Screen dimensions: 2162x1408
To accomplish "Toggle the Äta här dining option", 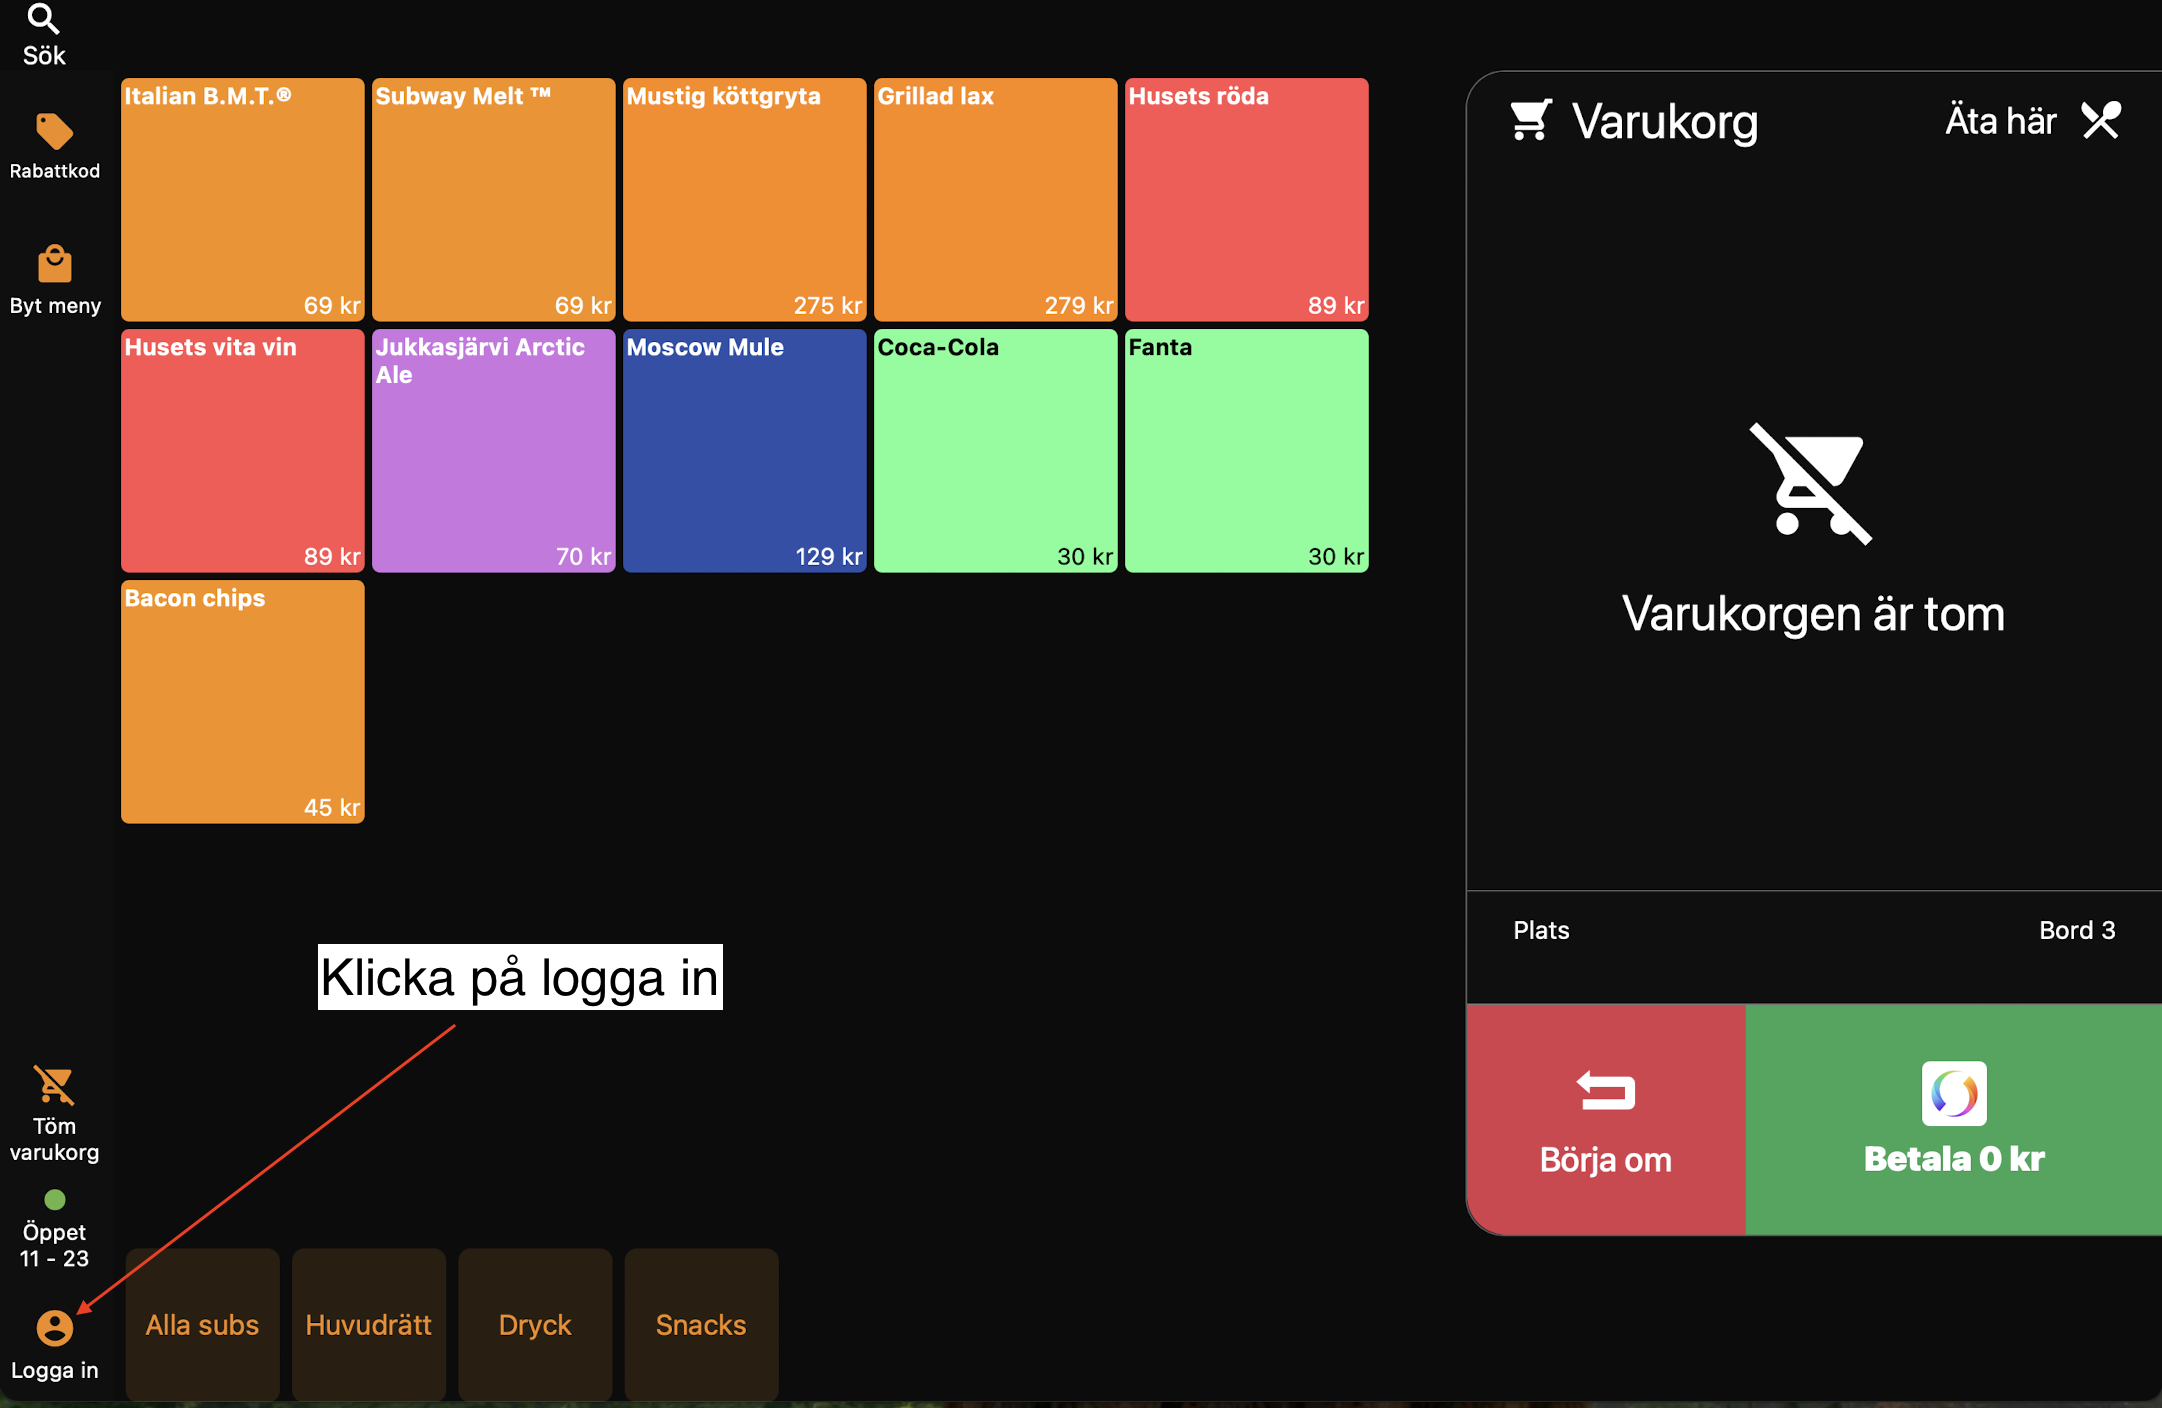I will pos(2033,120).
